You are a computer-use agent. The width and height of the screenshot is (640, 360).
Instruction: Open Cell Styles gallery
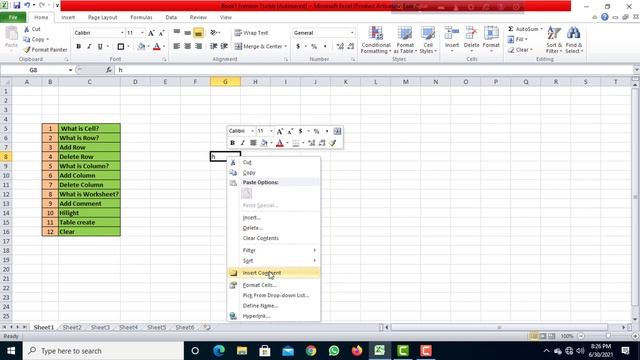click(428, 40)
